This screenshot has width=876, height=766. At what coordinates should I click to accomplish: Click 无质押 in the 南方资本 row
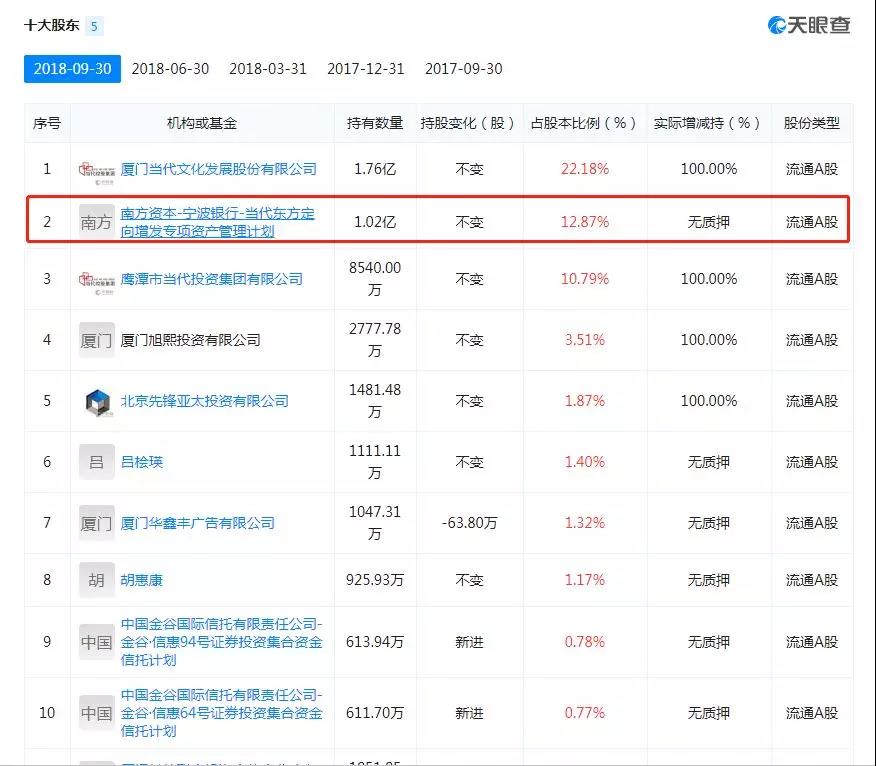(708, 222)
